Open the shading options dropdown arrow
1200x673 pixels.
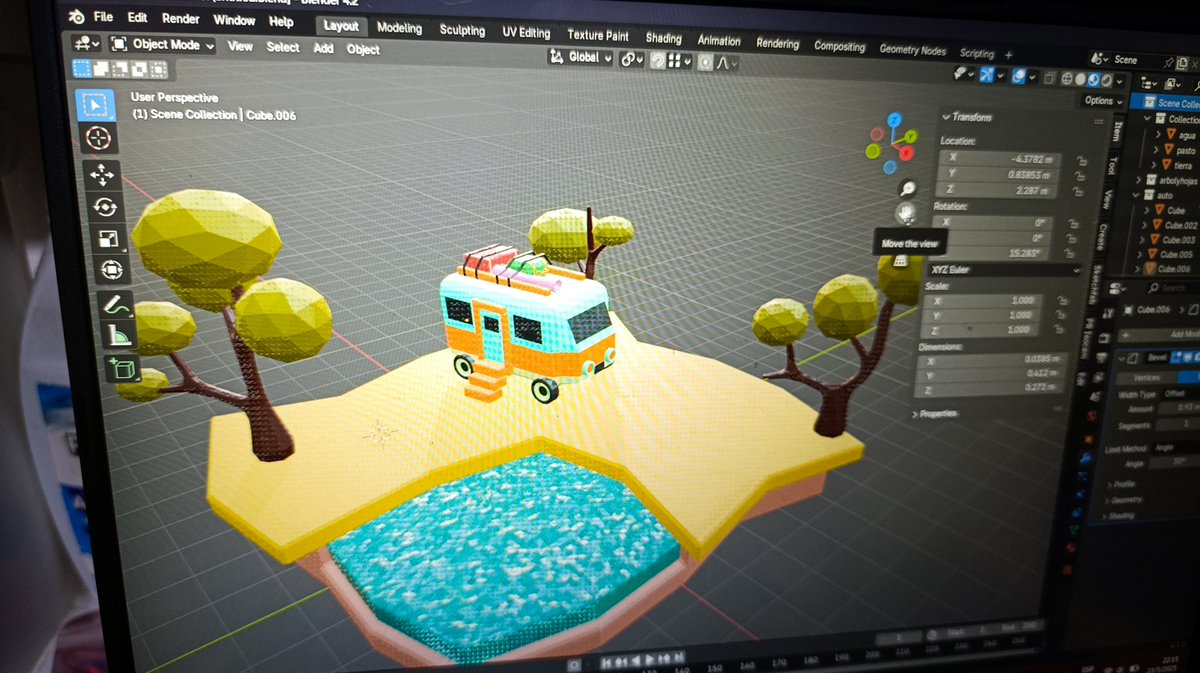pos(1119,82)
